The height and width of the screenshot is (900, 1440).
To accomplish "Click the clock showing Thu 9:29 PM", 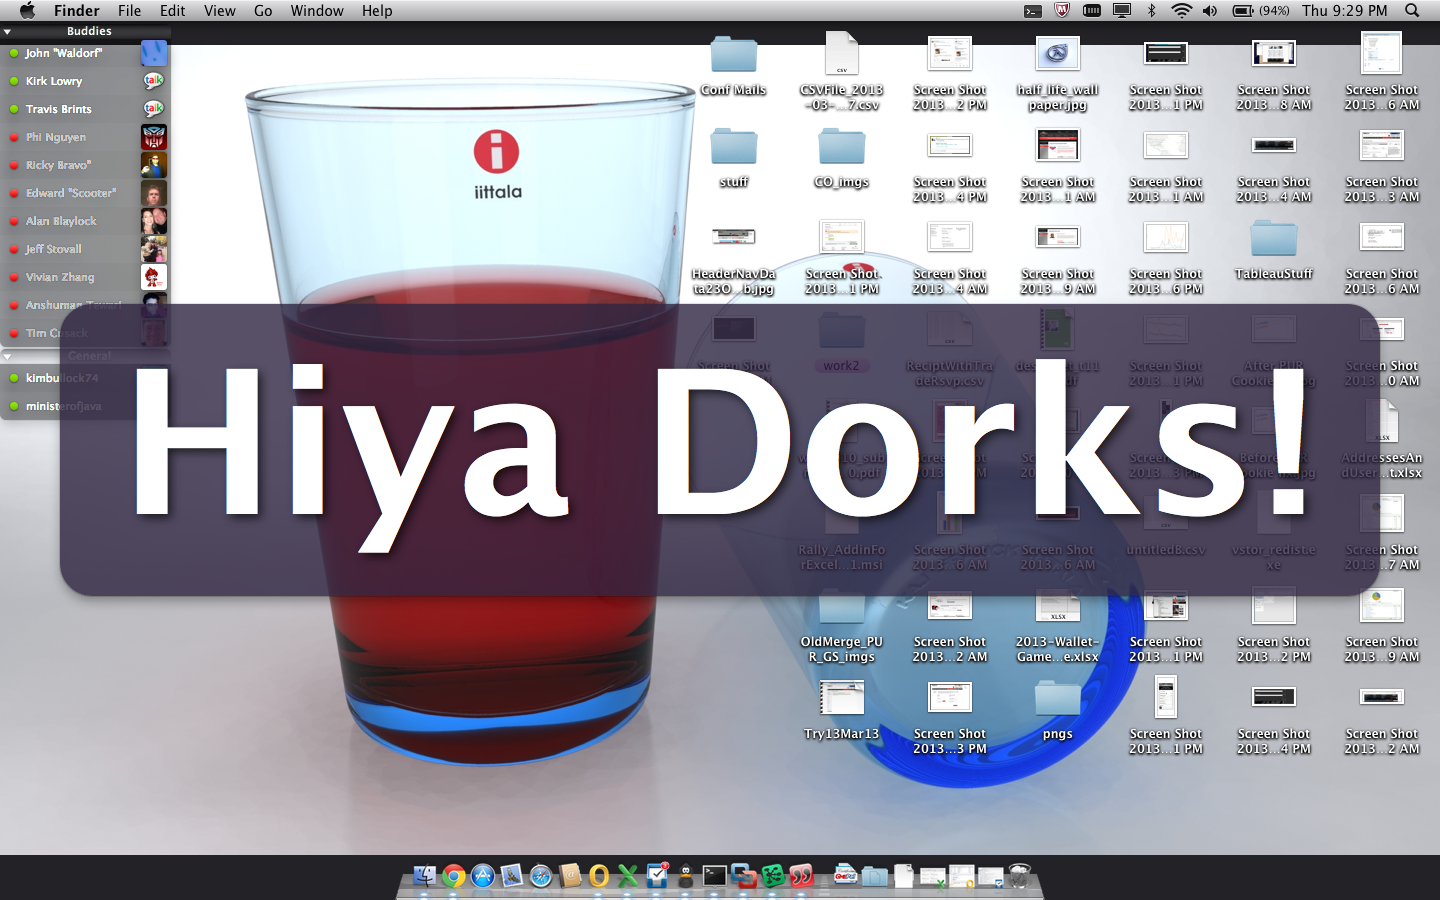I will click(x=1345, y=10).
